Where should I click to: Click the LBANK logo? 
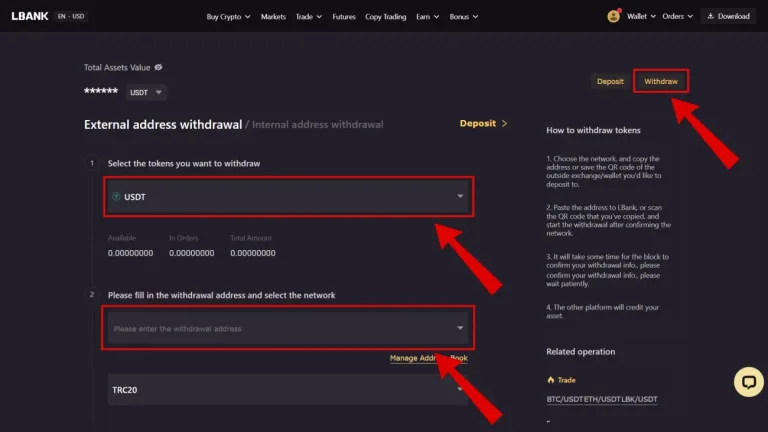point(29,16)
